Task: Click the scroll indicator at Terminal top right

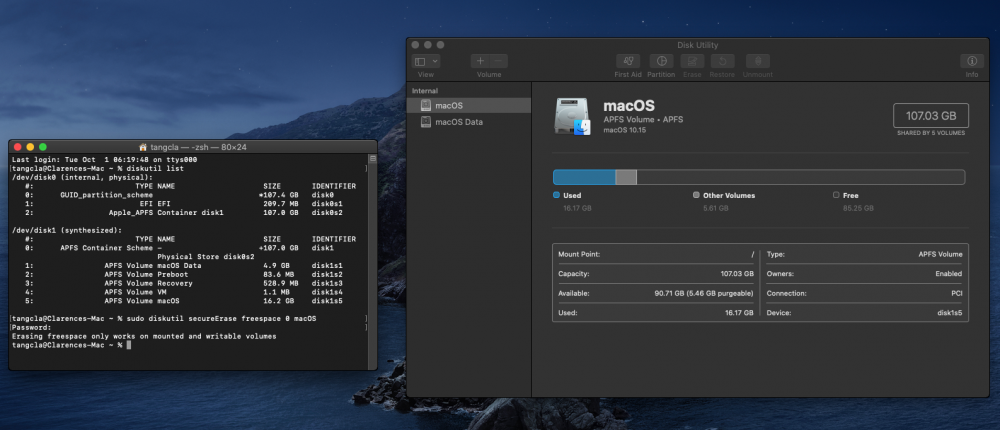Action: 372,159
